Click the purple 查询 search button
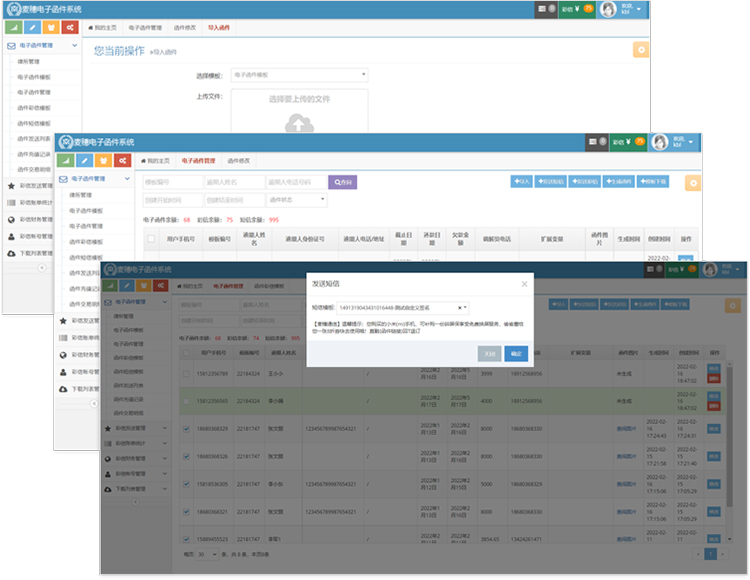This screenshot has height=580, width=750. 342,182
